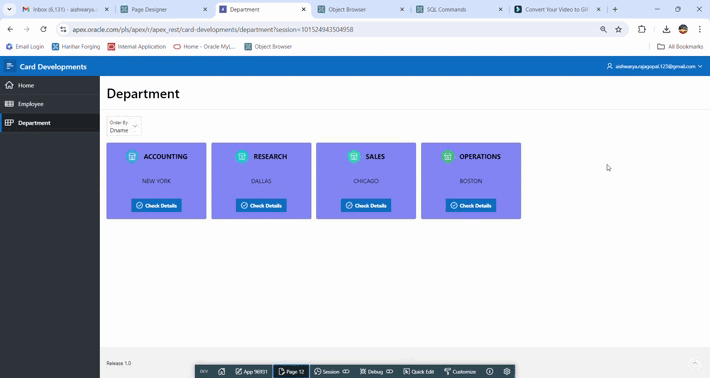This screenshot has width=710, height=378.
Task: Click the developer toolbar info icon
Action: [489, 371]
